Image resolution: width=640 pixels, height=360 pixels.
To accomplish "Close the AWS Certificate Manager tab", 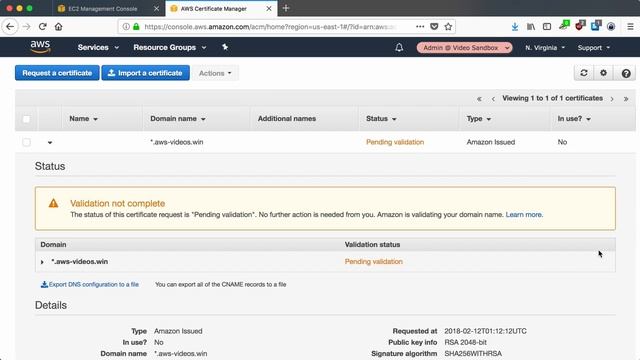I will click(269, 9).
